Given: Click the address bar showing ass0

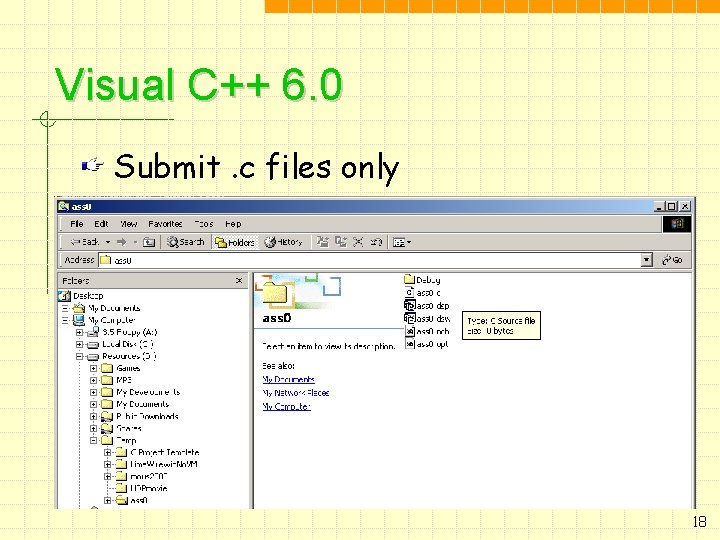Looking at the screenshot, I should (370, 260).
